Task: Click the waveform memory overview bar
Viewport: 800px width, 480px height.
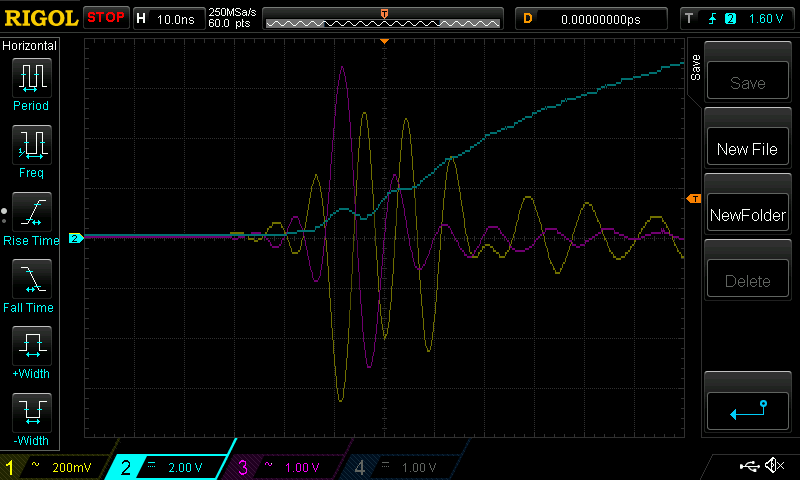Action: [x=383, y=19]
